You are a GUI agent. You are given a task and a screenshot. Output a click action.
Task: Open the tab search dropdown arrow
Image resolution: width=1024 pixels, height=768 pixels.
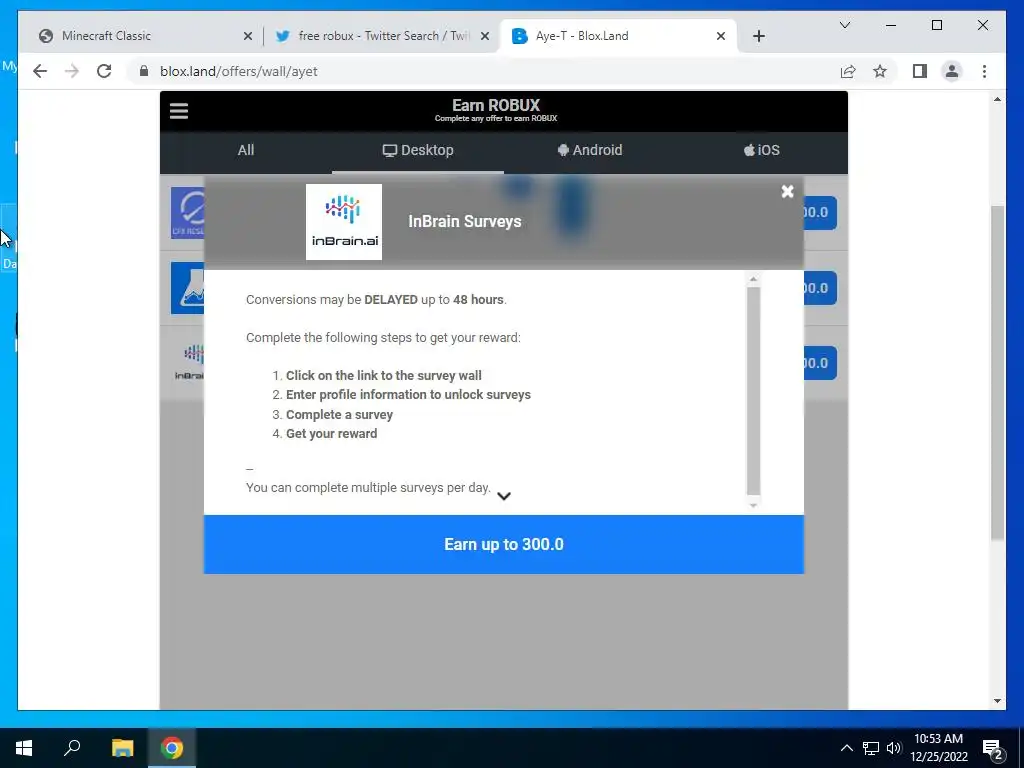point(844,25)
